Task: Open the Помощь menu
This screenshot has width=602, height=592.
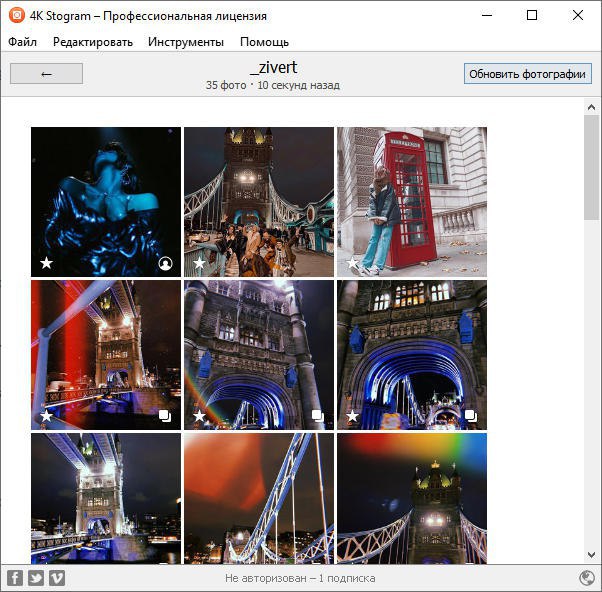Action: coord(264,41)
